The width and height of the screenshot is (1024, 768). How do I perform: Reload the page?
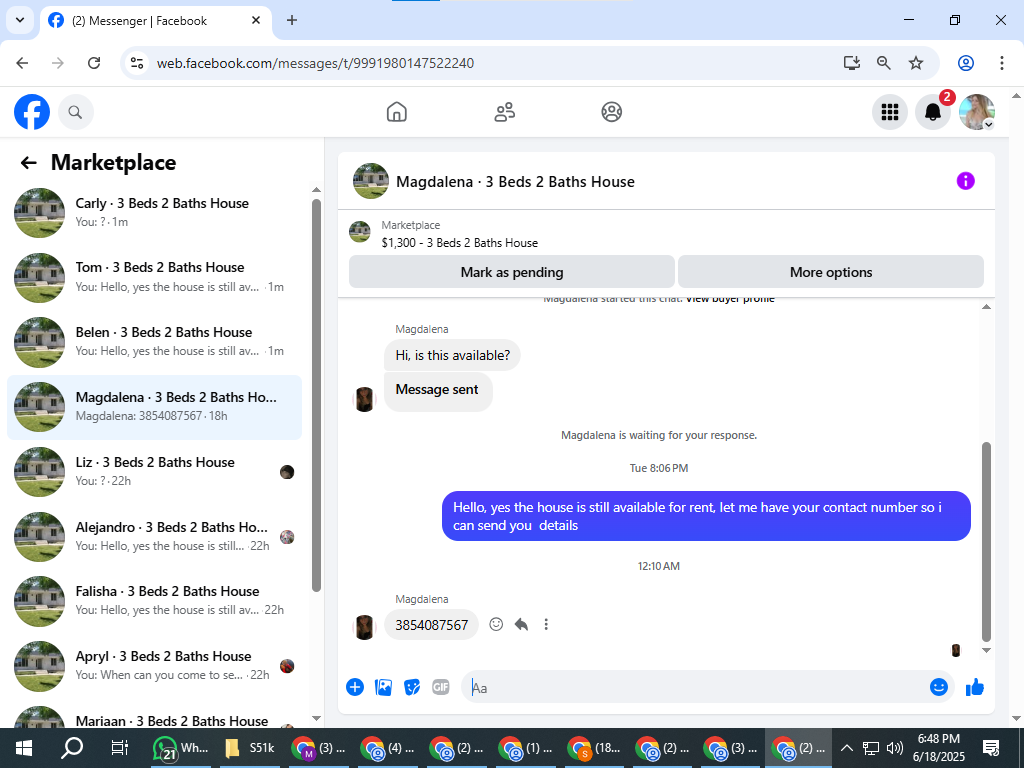click(94, 63)
